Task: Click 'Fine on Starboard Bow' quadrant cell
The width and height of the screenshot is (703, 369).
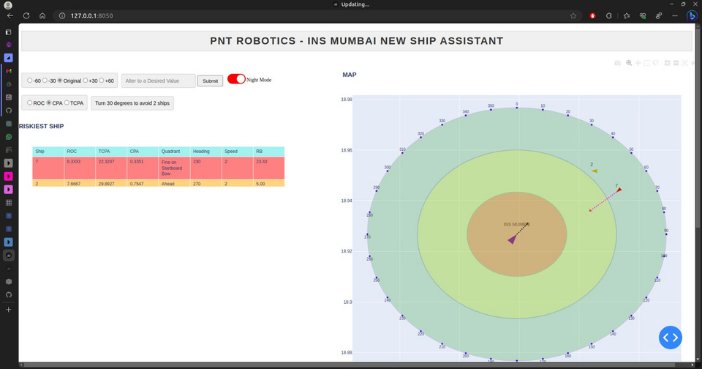Action: [174, 168]
